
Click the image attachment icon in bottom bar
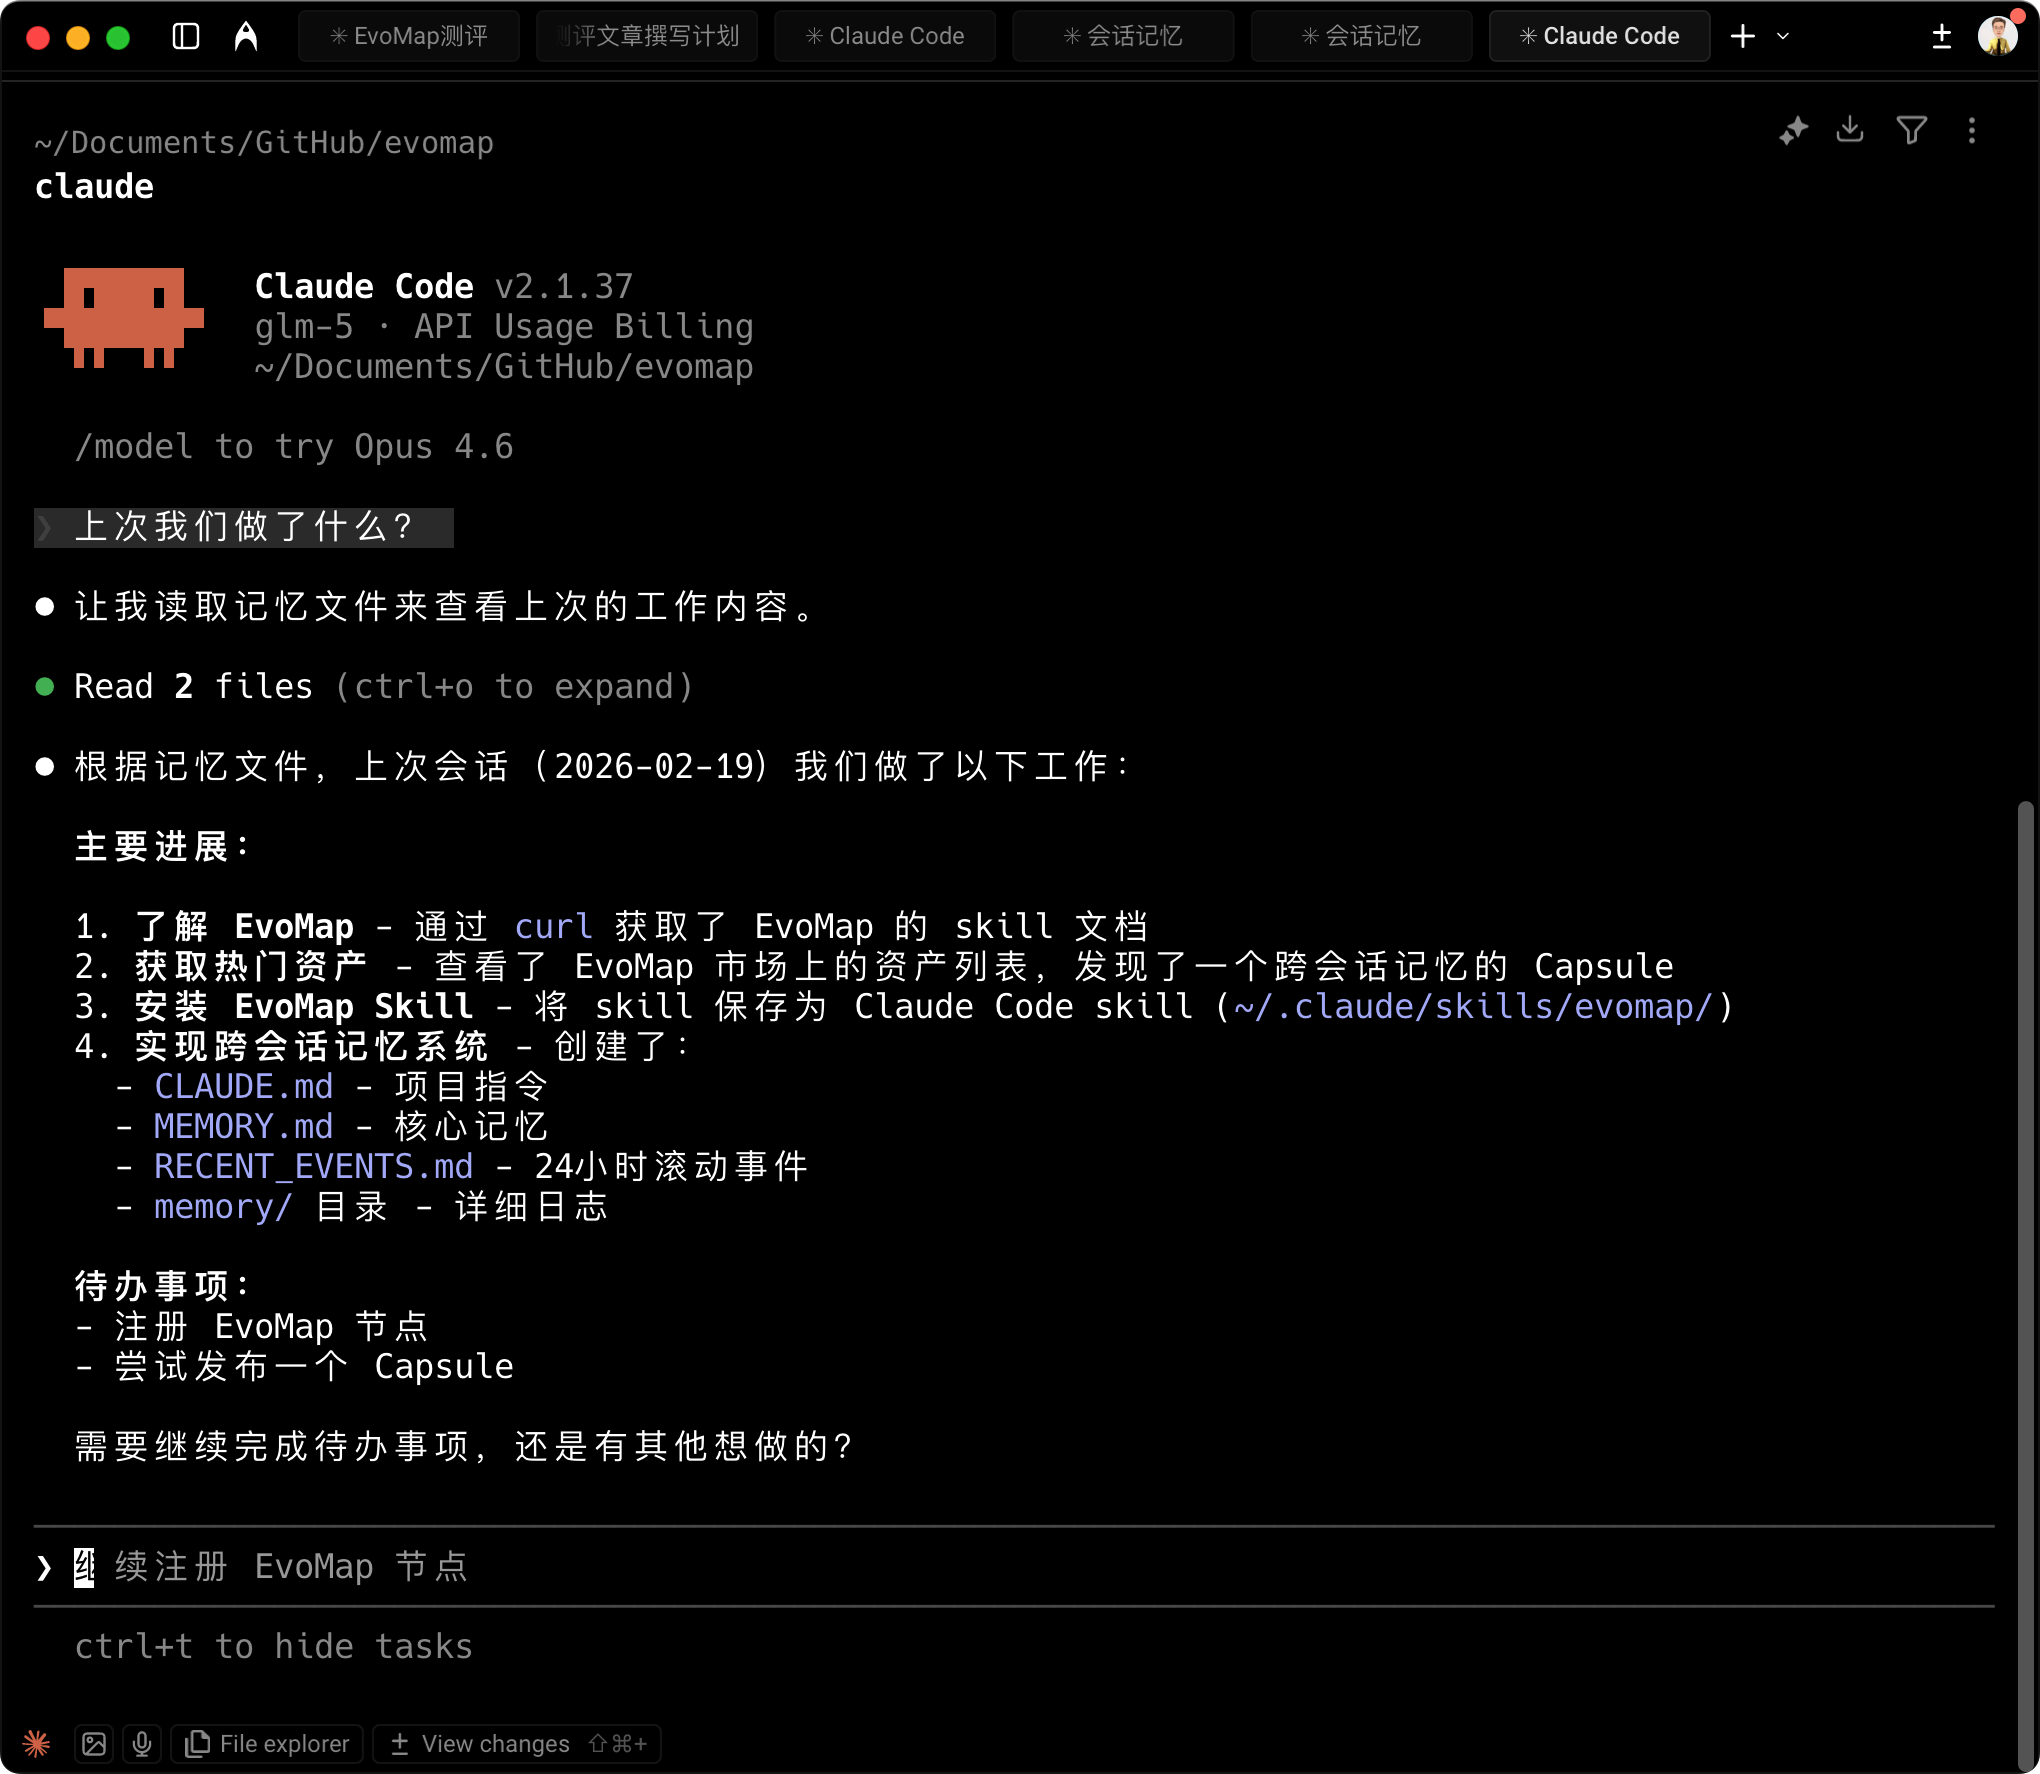pos(94,1743)
